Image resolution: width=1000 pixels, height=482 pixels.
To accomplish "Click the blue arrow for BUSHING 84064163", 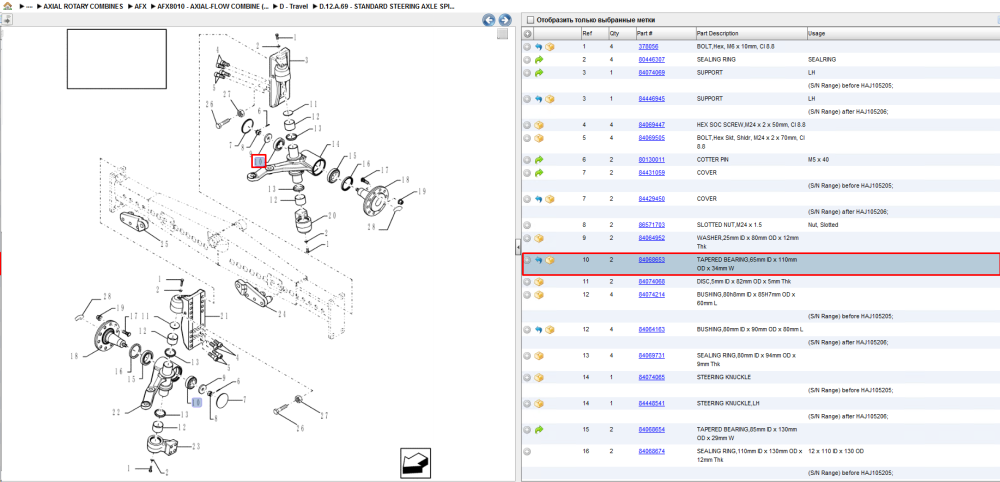I will [539, 330].
